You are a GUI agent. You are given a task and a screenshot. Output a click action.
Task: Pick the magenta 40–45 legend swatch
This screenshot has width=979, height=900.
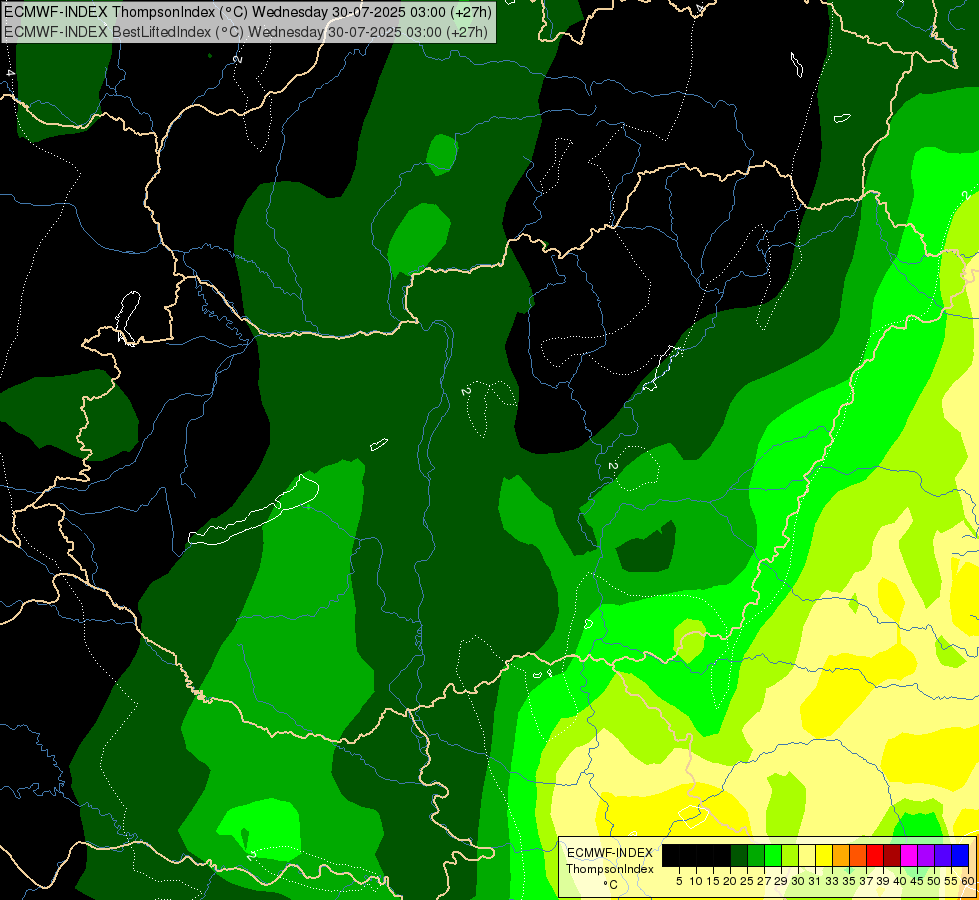coord(908,855)
